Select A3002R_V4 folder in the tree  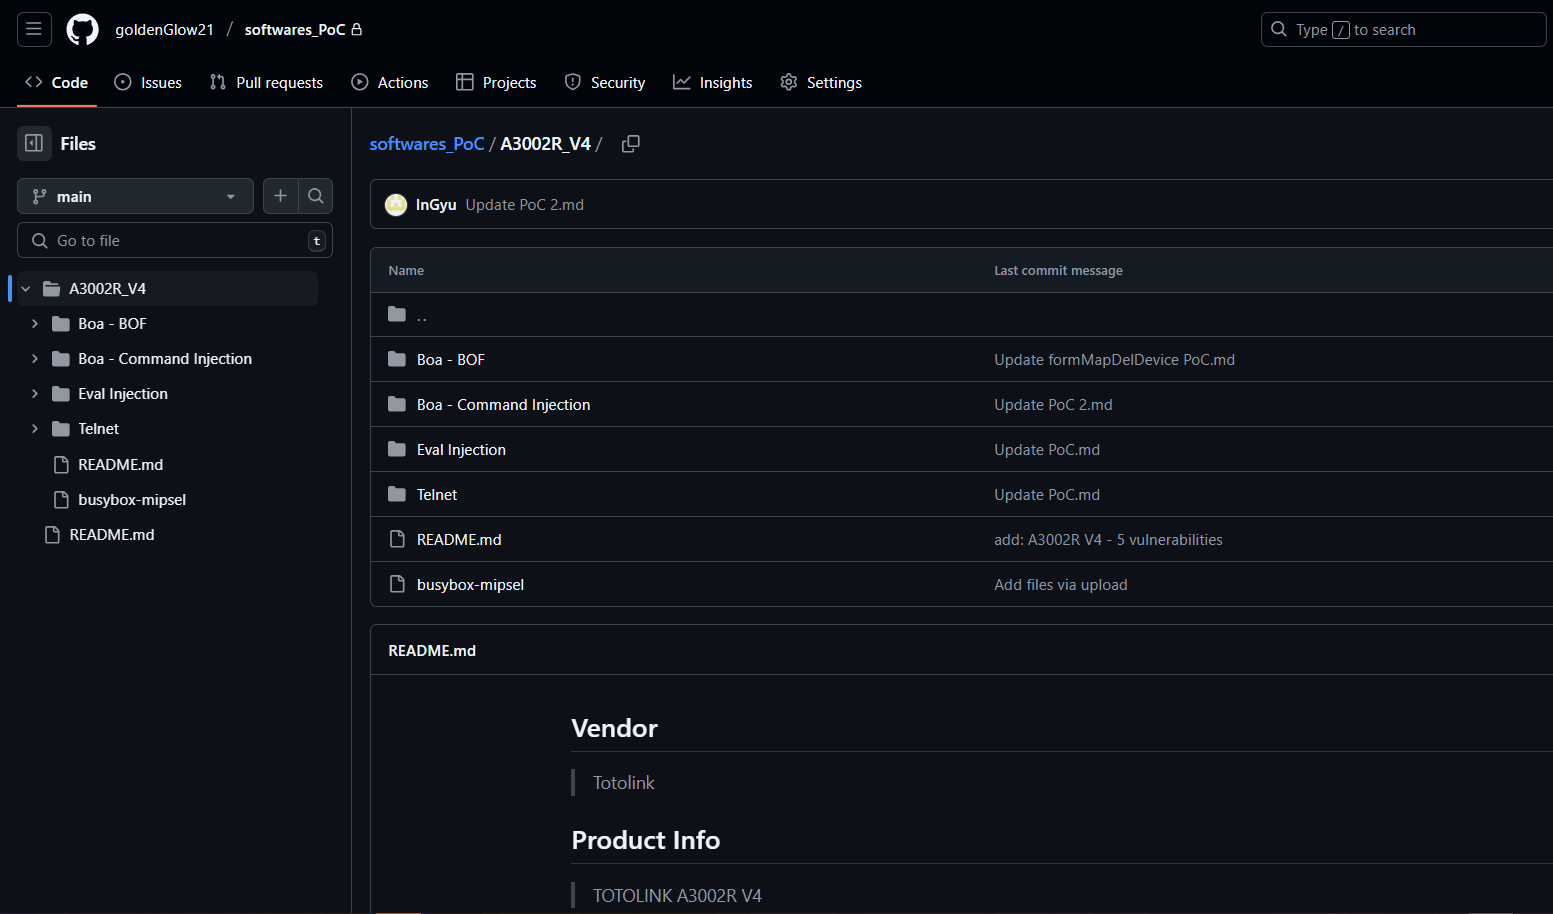click(x=107, y=289)
